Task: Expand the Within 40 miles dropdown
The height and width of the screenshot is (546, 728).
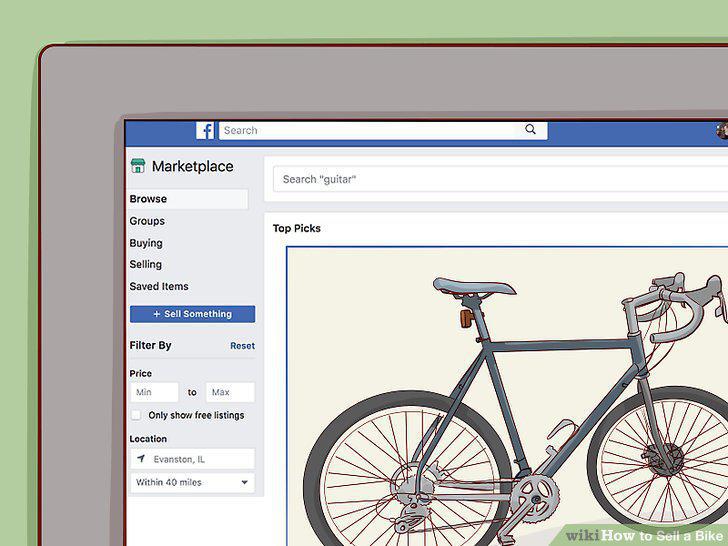Action: tap(192, 482)
